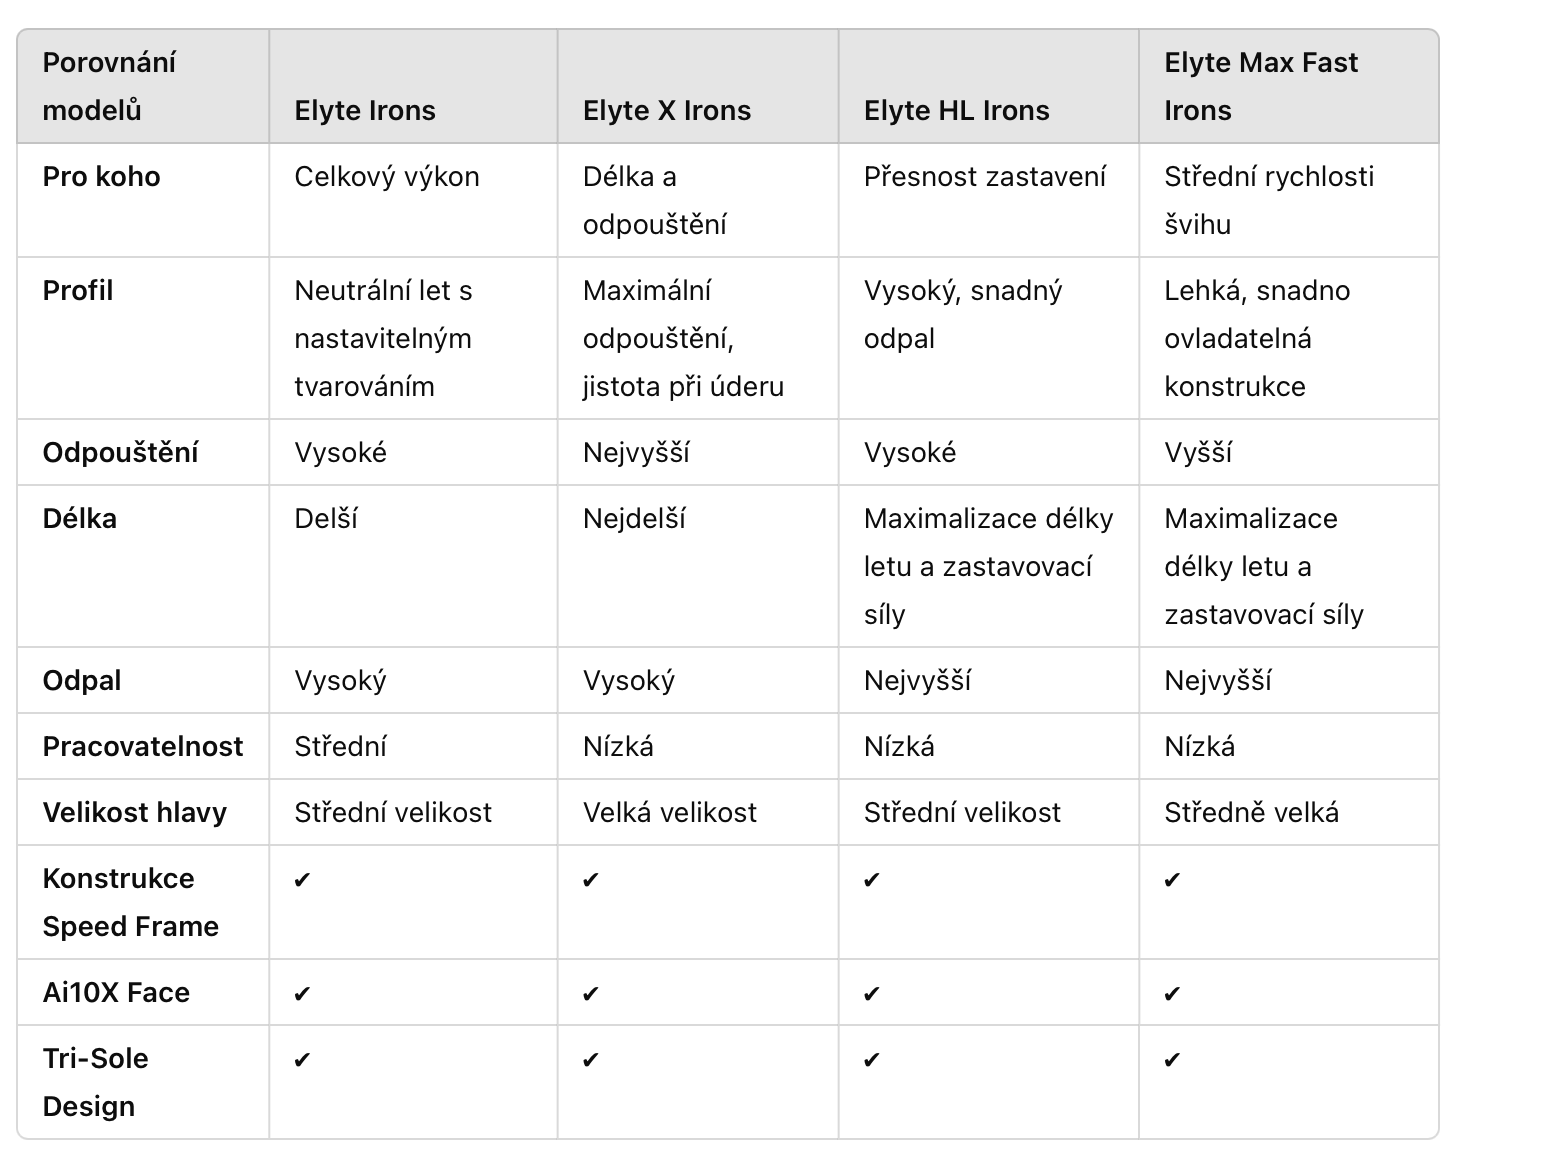1548x1152 pixels.
Task: Click the Elyte Max Fast Irons header
Action: tap(1261, 86)
